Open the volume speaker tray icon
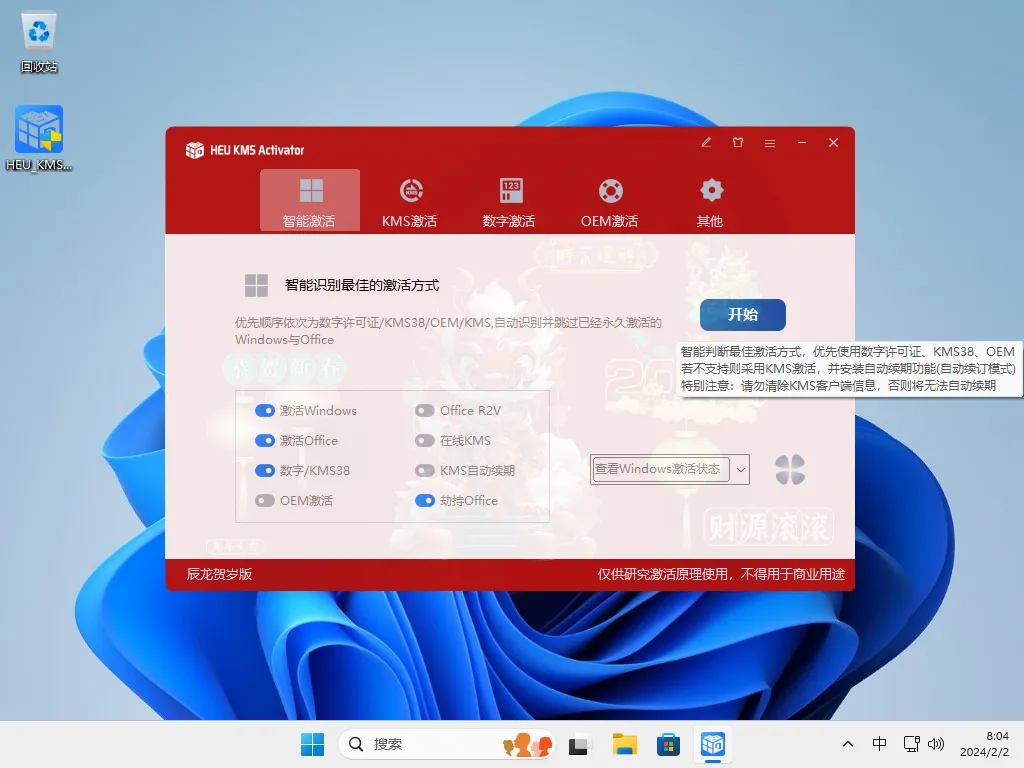1024x768 pixels. point(936,744)
